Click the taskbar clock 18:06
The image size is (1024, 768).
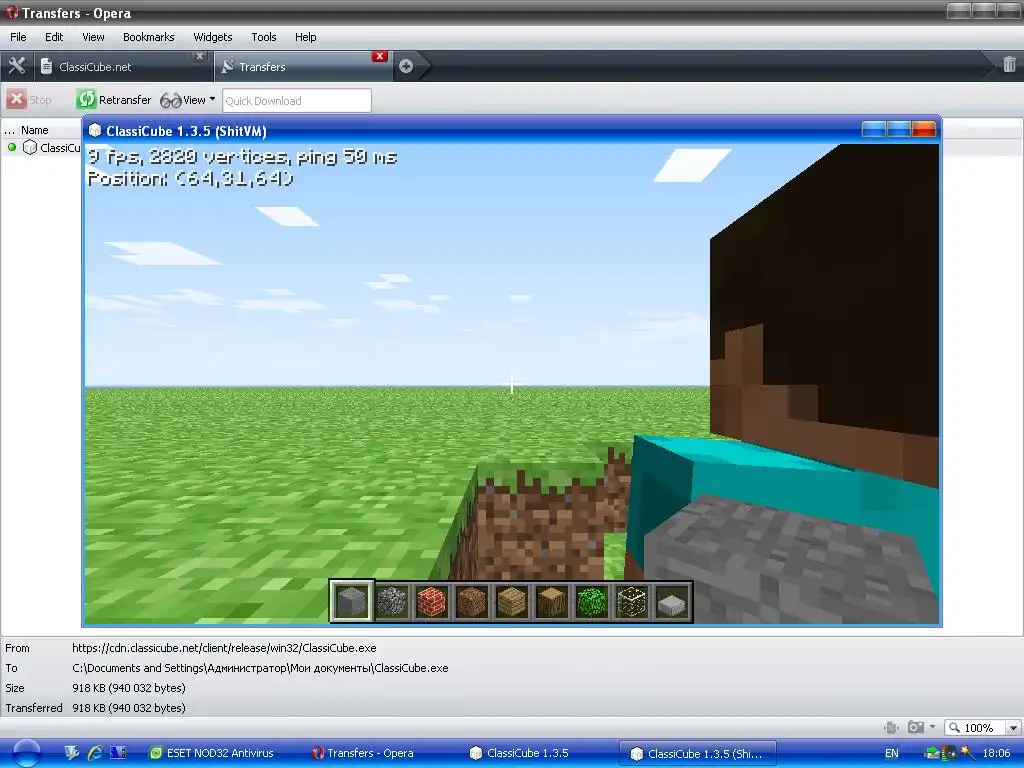[996, 753]
